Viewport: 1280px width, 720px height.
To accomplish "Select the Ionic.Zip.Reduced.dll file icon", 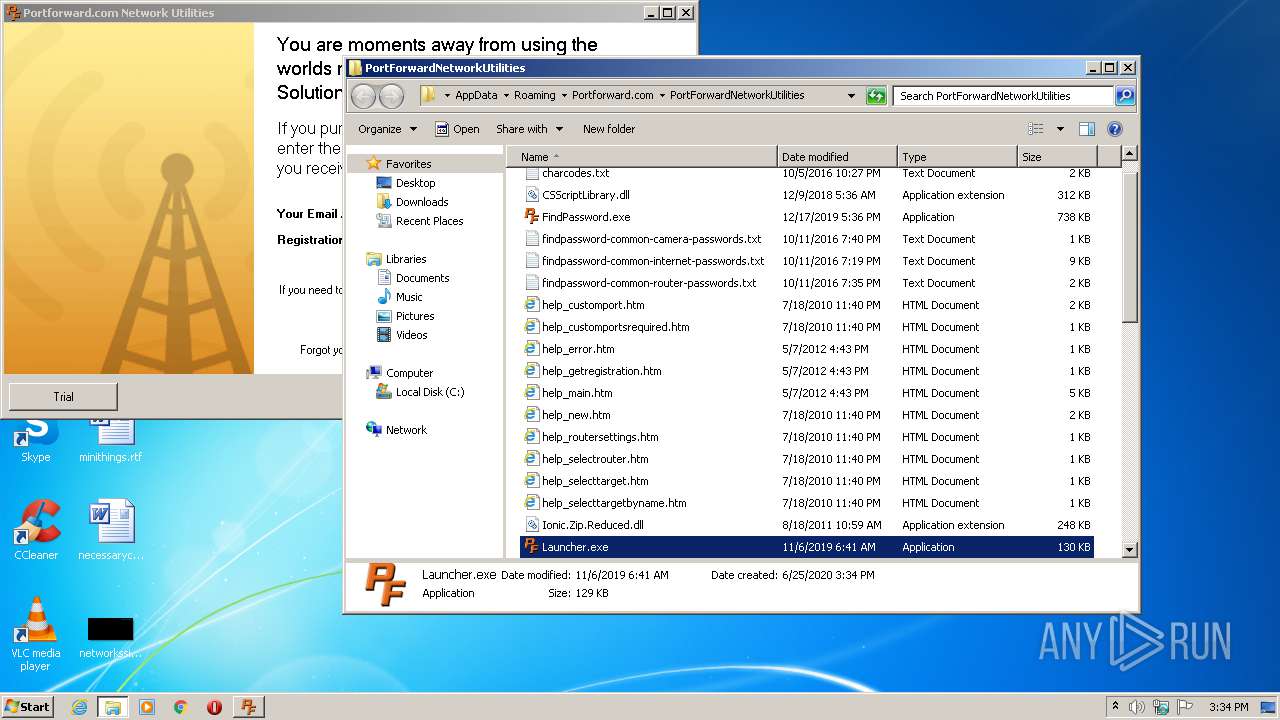I will [532, 525].
